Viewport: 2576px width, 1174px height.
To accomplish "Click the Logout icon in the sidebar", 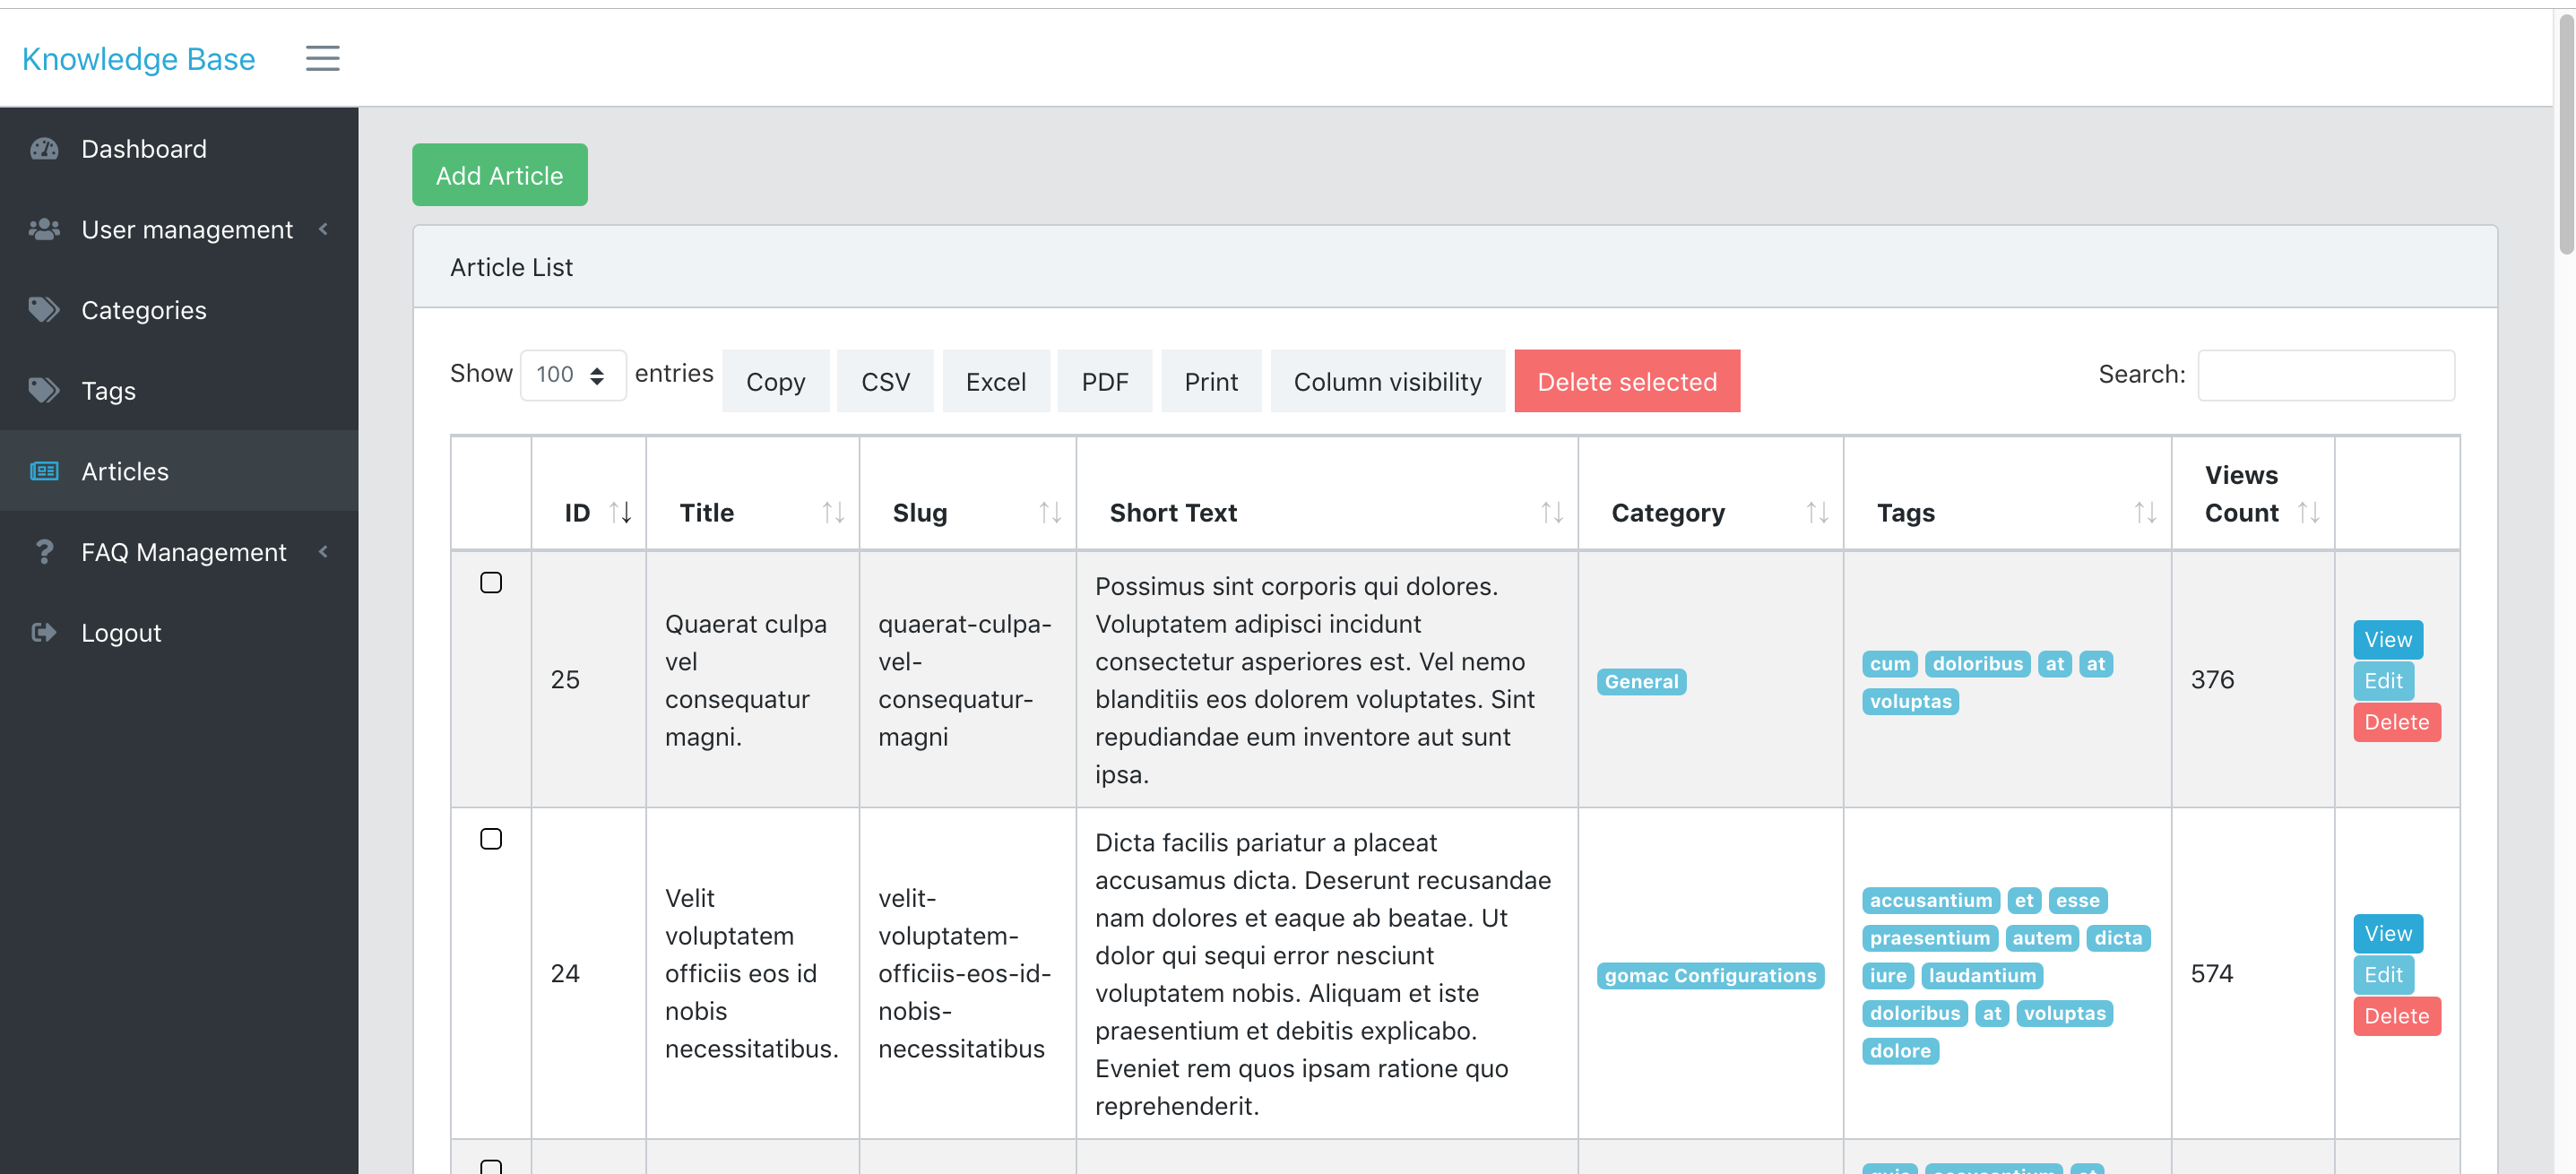I will [44, 632].
